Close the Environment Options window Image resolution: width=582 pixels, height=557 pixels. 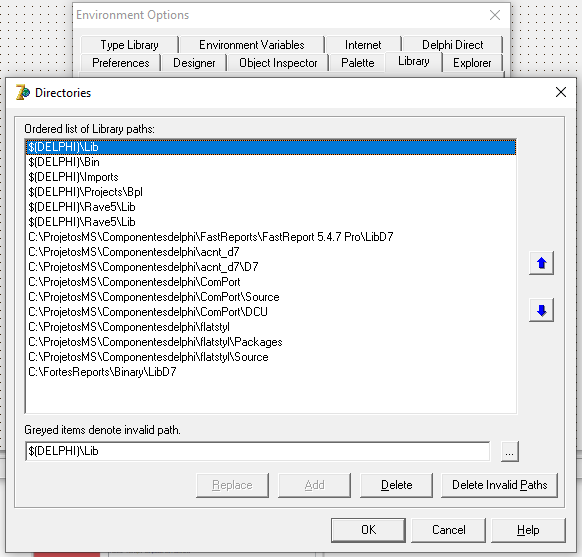click(495, 15)
